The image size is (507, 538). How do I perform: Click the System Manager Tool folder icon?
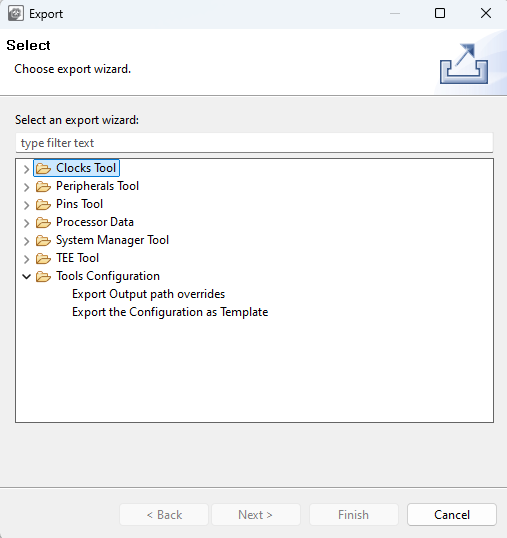point(44,241)
